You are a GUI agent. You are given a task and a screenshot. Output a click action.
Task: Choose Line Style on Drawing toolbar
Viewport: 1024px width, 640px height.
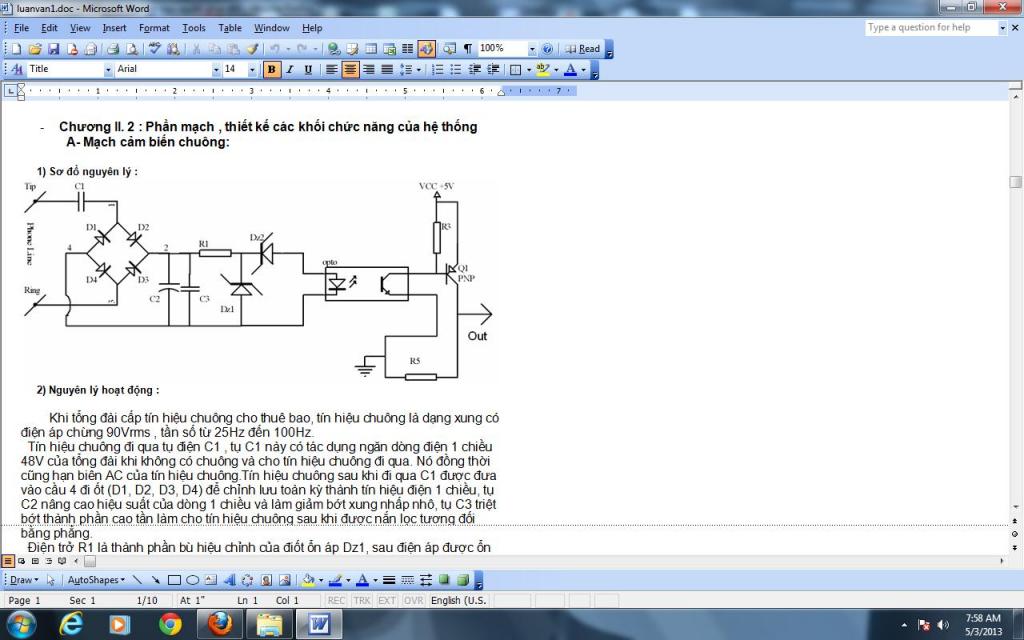point(389,580)
